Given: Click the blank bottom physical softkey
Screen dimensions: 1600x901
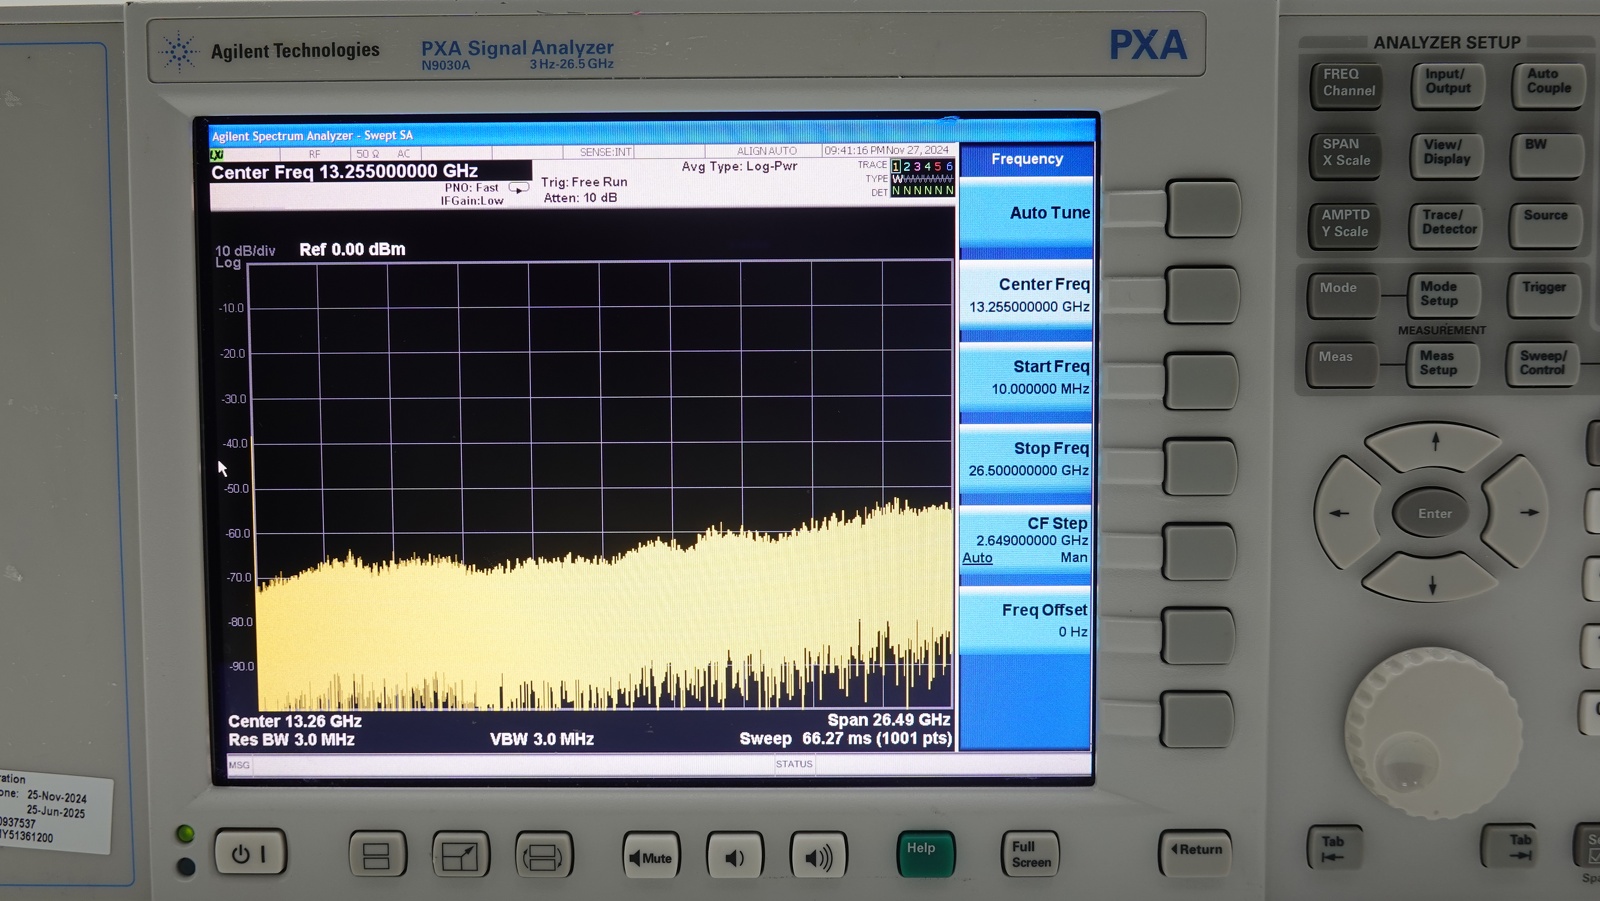Looking at the screenshot, I should 1198,719.
